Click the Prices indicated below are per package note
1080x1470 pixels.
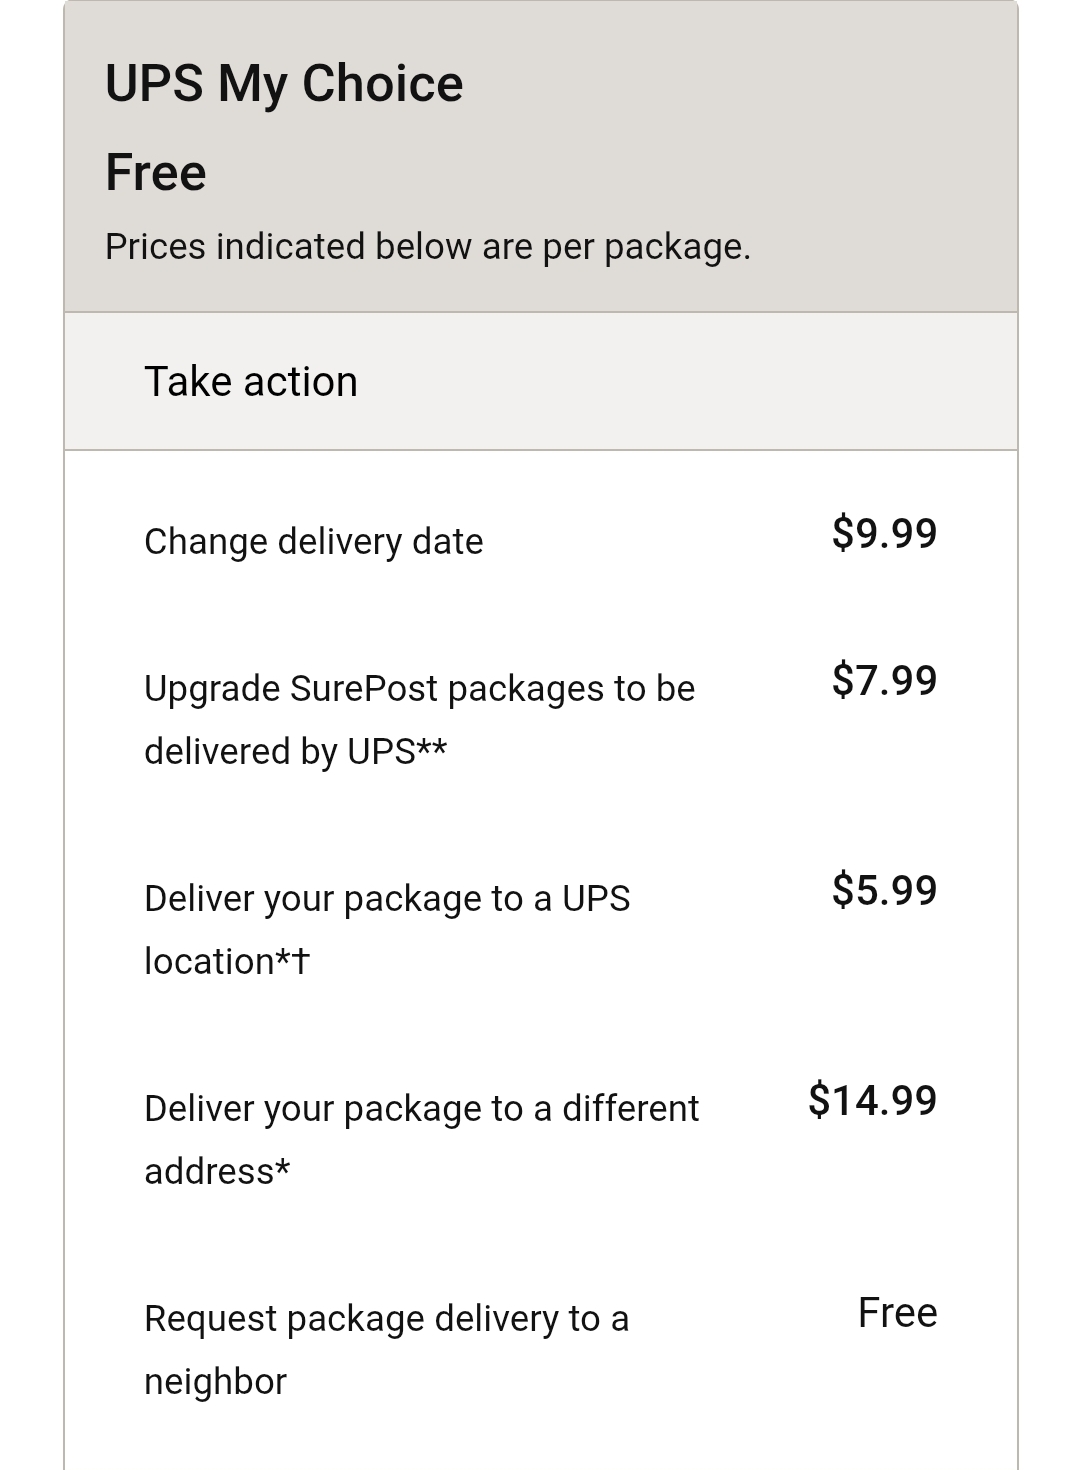tap(428, 247)
